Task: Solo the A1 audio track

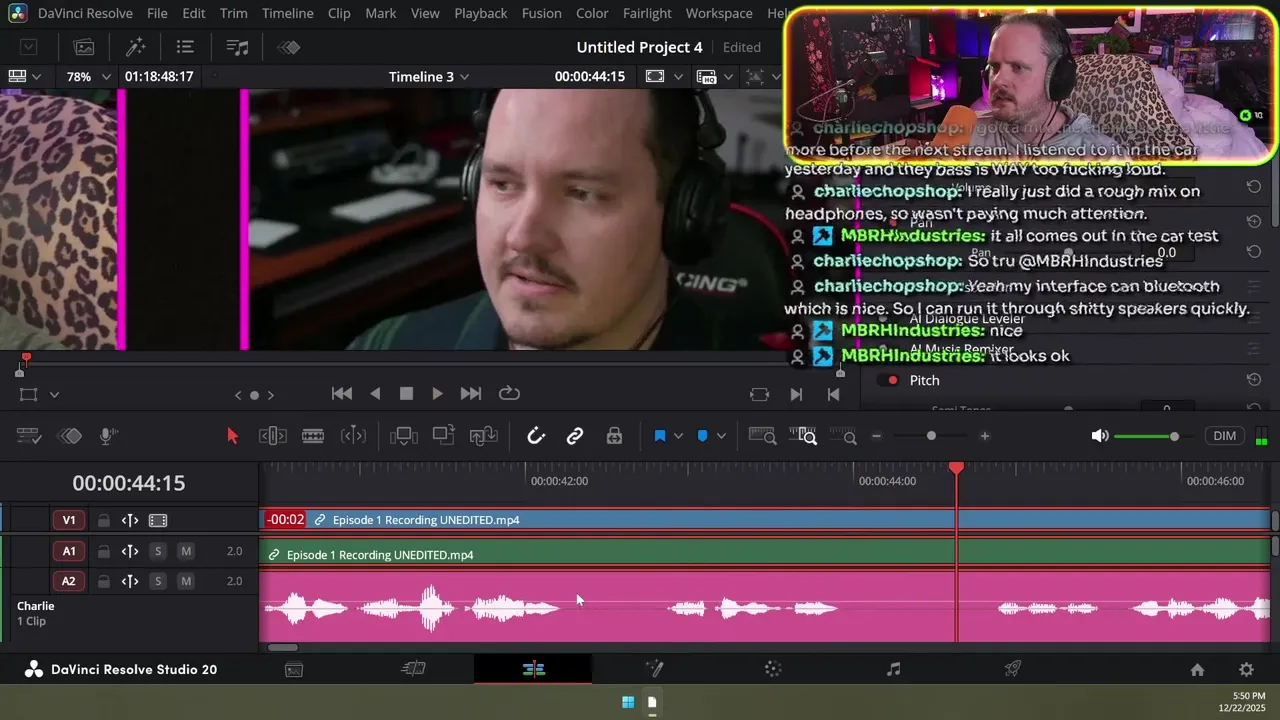Action: (158, 551)
